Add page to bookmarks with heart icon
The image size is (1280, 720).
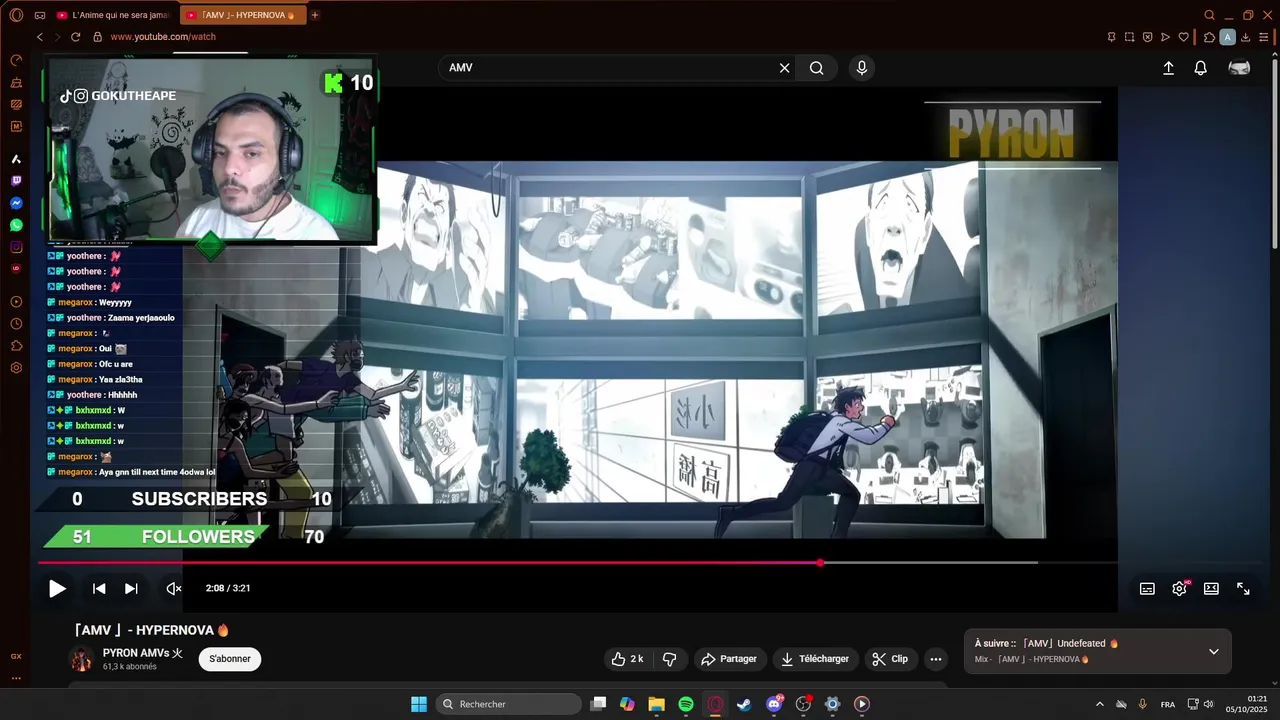(x=1184, y=37)
